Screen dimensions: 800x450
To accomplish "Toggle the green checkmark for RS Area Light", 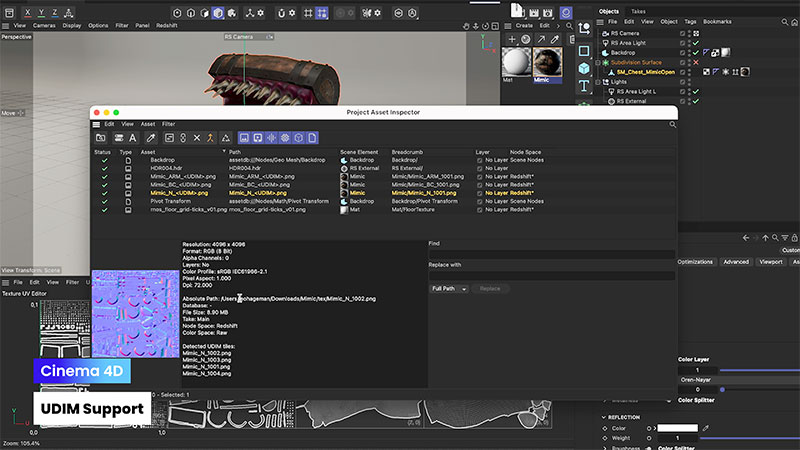I will (x=695, y=43).
